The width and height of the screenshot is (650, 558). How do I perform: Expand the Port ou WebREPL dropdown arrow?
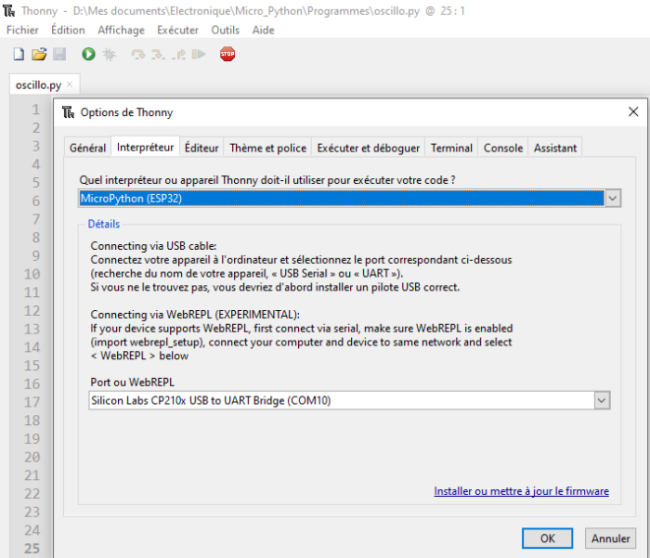tap(602, 400)
